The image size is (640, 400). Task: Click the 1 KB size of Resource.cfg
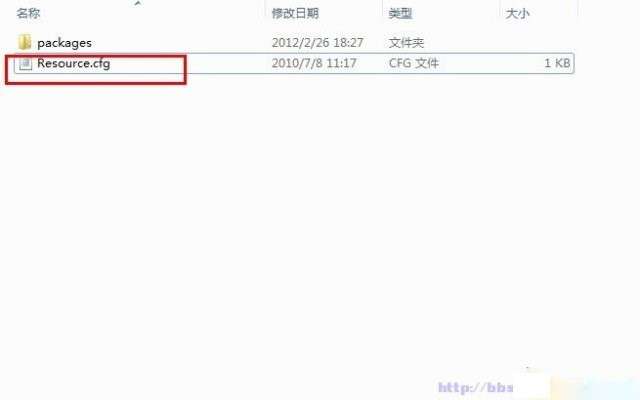pos(557,63)
